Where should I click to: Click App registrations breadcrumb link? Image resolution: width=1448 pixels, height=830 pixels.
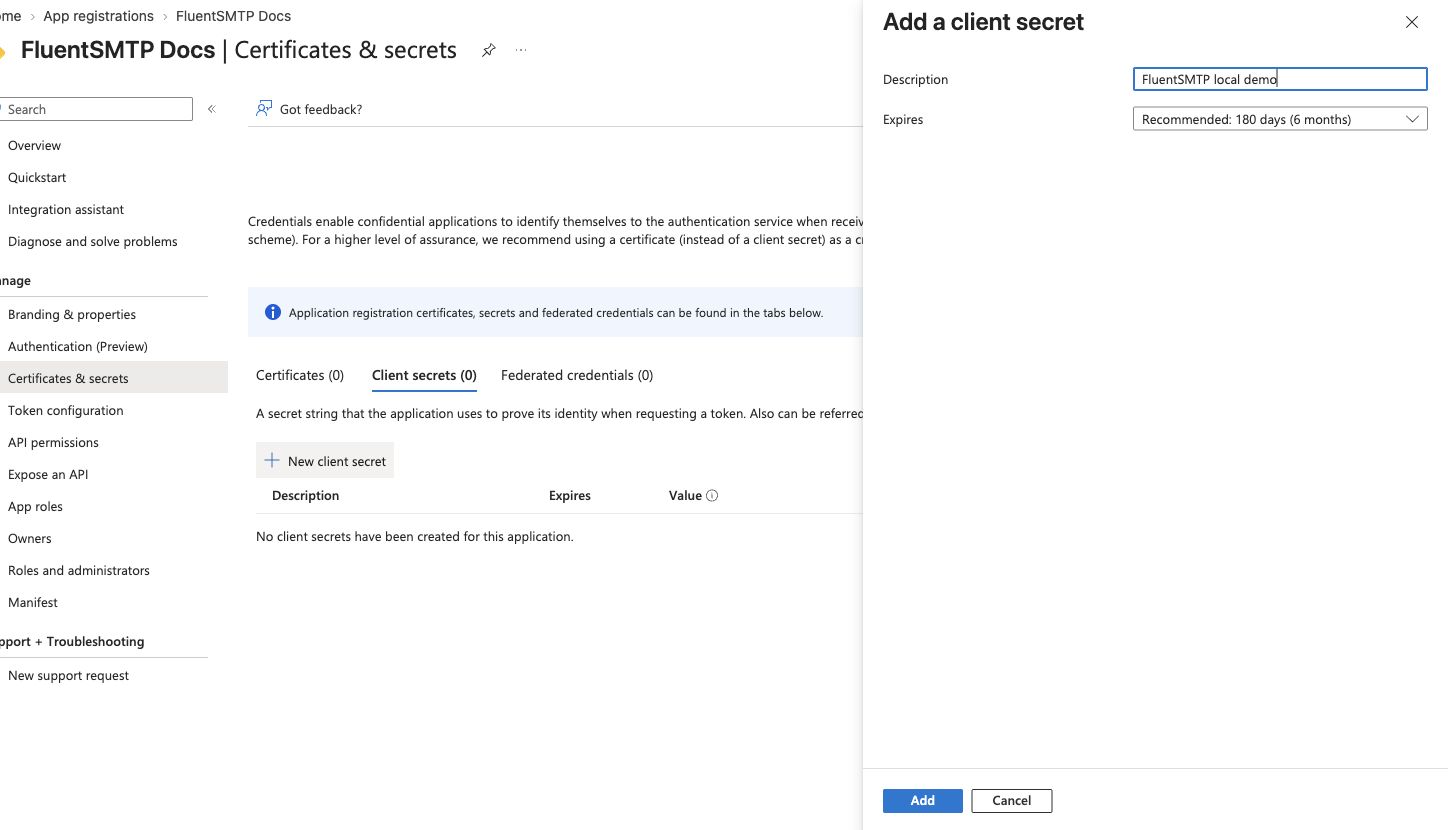click(x=99, y=16)
